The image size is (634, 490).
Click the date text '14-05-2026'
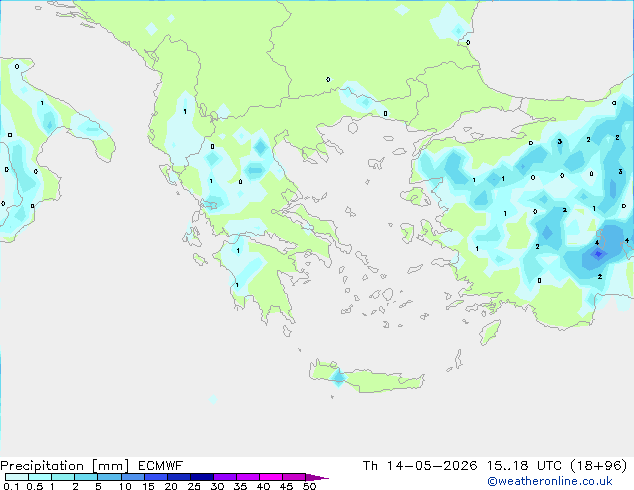[x=432, y=466]
